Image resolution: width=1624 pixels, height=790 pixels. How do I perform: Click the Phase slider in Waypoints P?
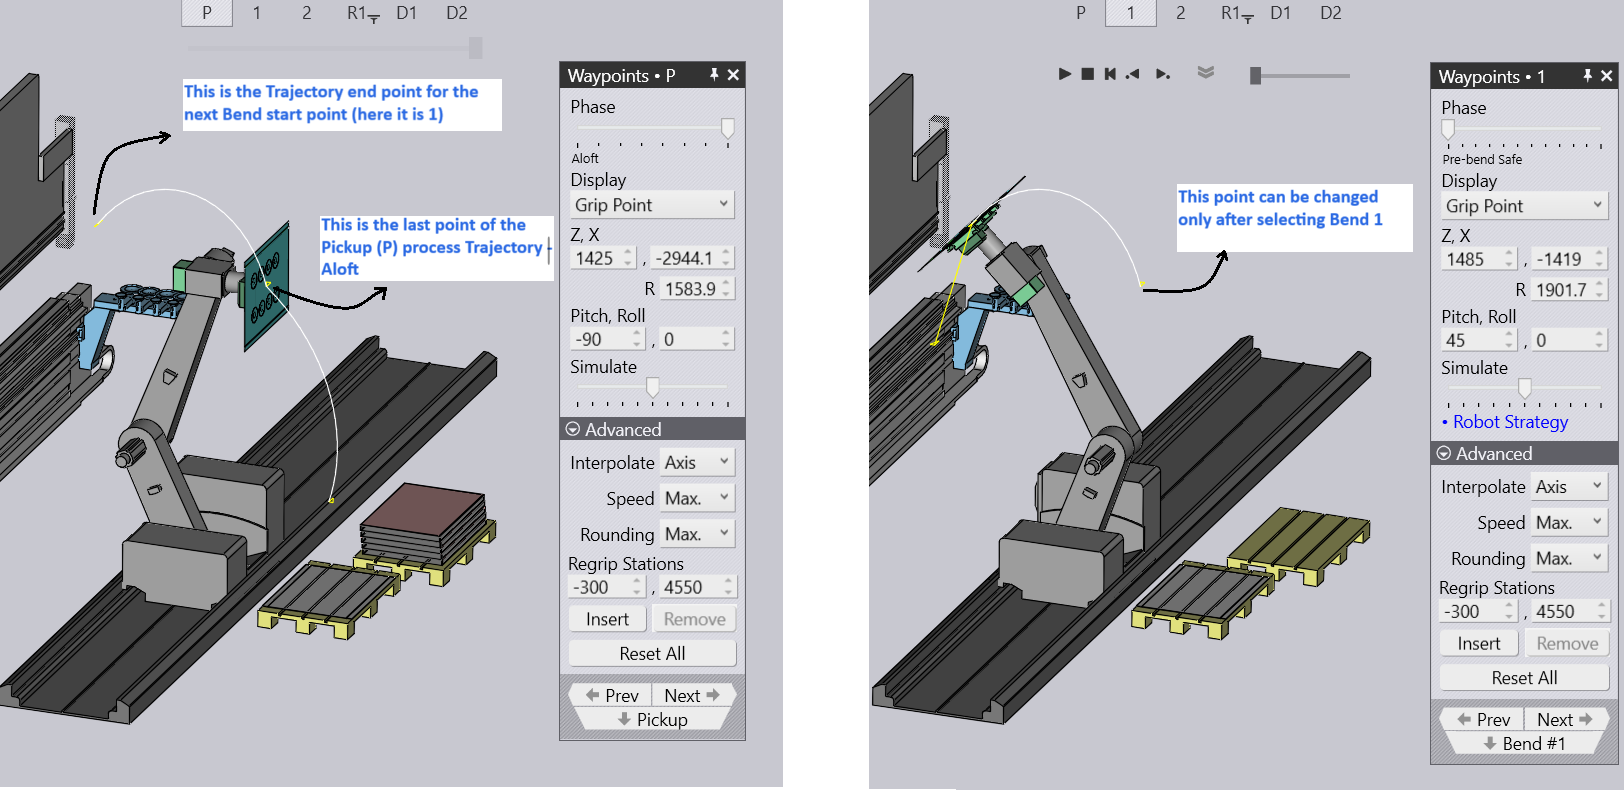652,131
